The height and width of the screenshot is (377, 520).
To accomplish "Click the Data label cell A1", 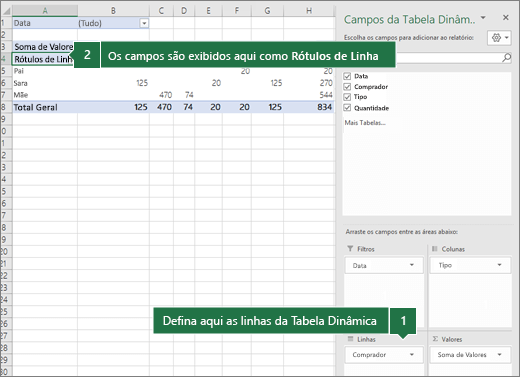I will [x=45, y=23].
